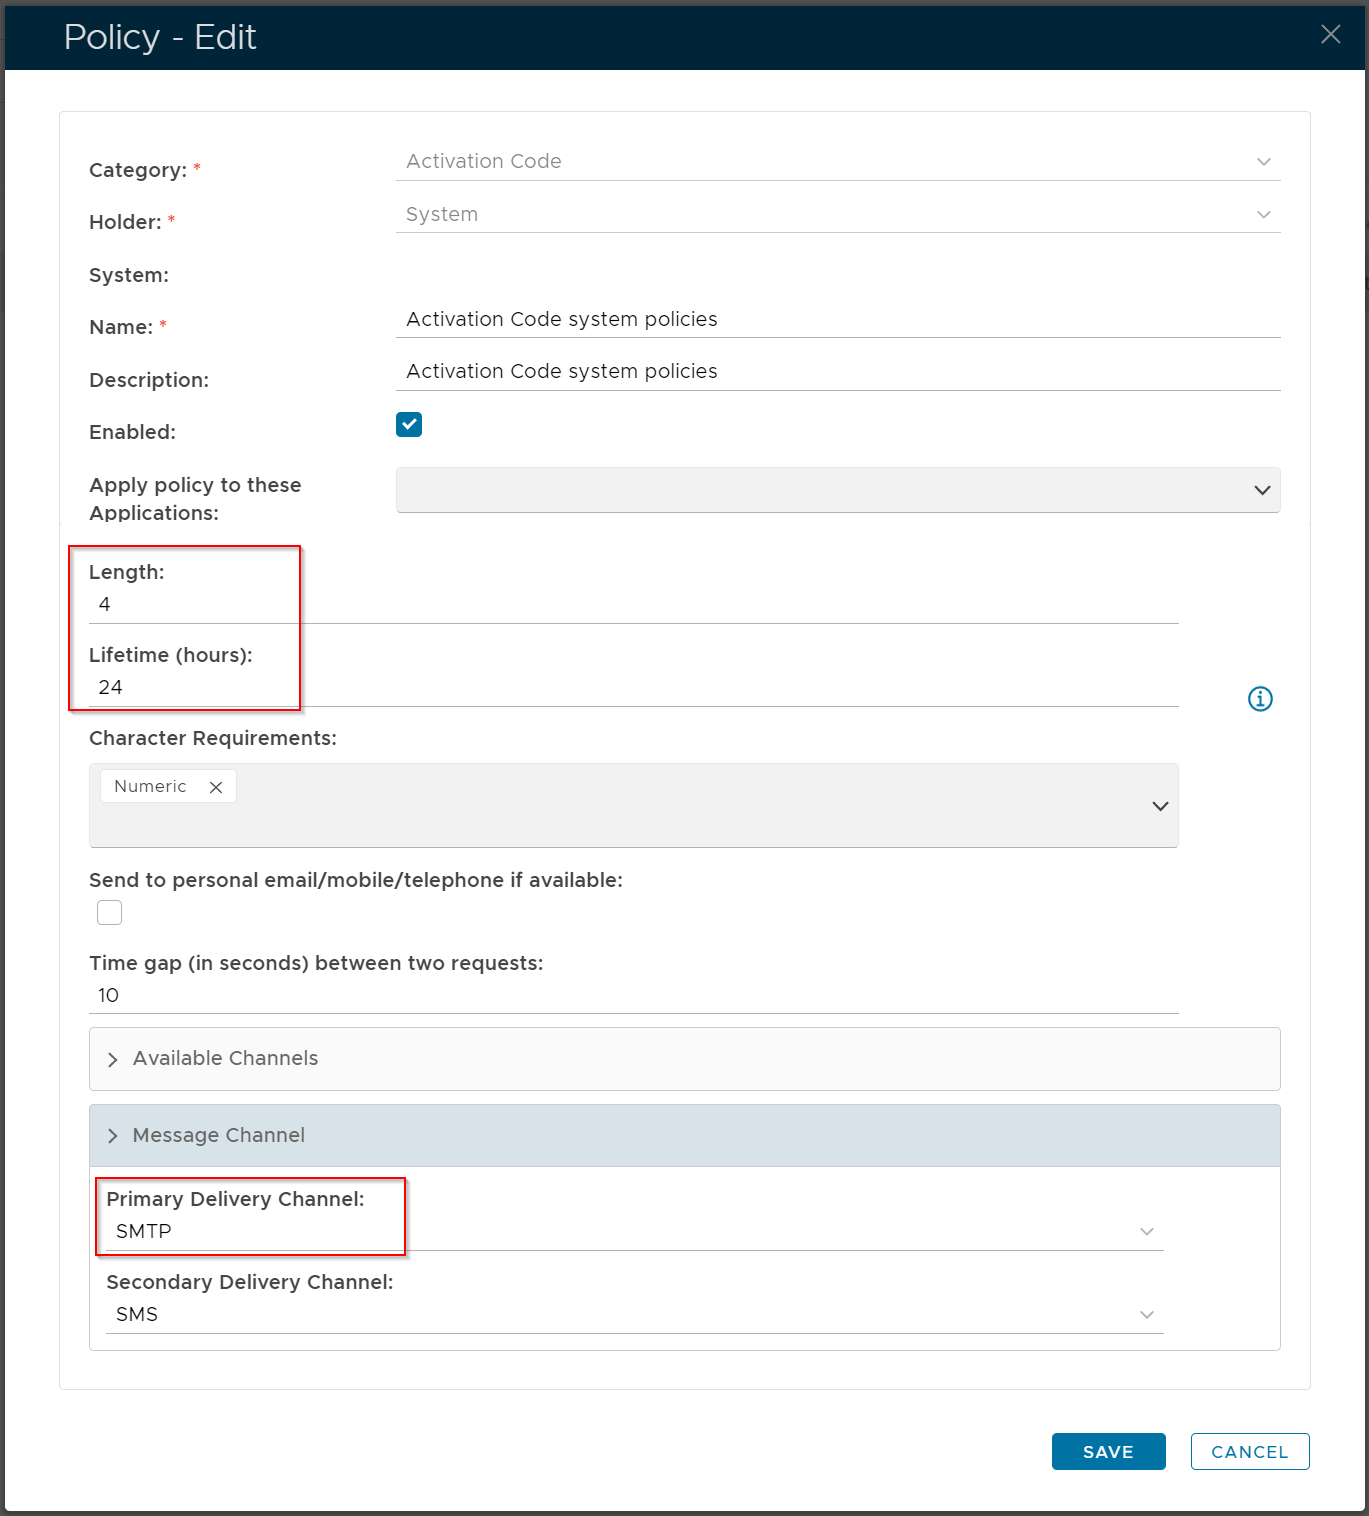Expand the Available Channels section

(x=225, y=1059)
